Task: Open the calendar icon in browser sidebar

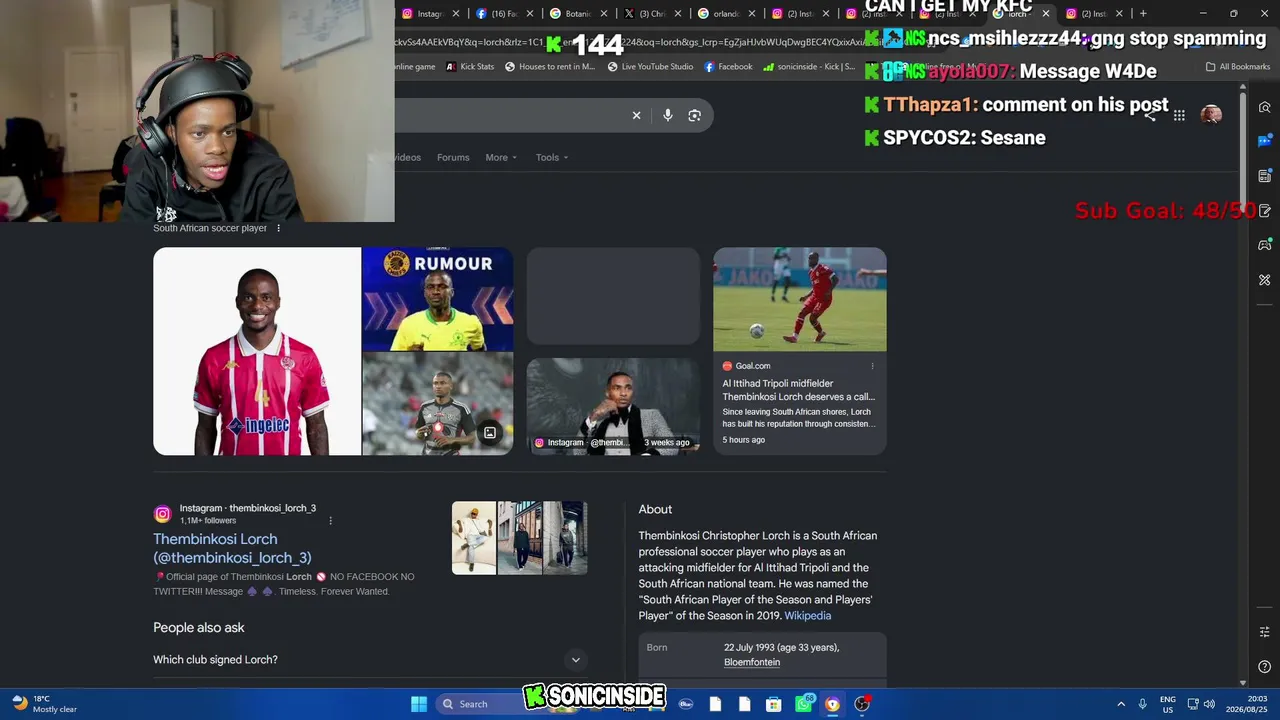Action: click(x=1265, y=175)
